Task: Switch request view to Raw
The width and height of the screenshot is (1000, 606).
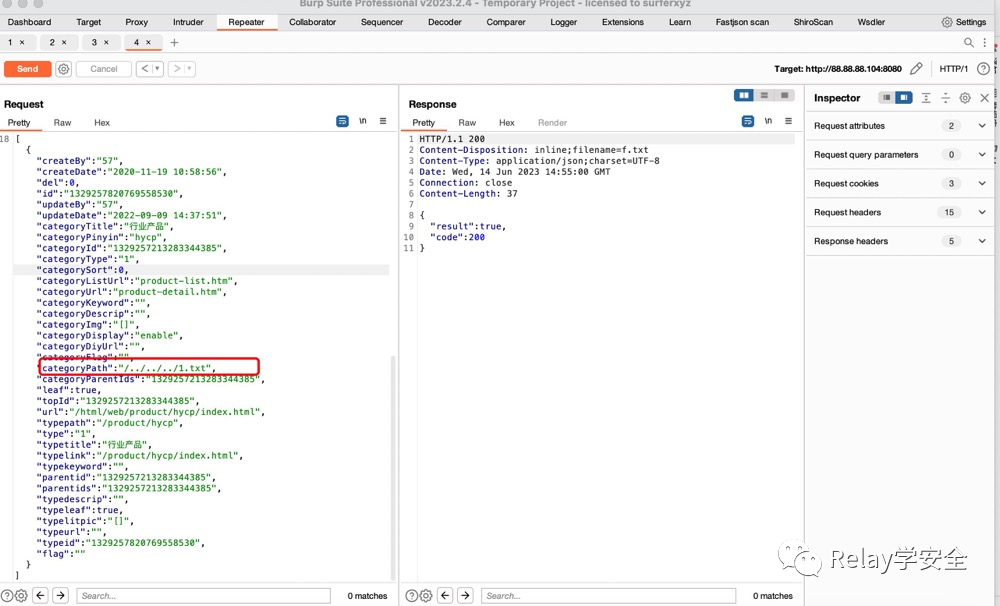Action: click(62, 122)
